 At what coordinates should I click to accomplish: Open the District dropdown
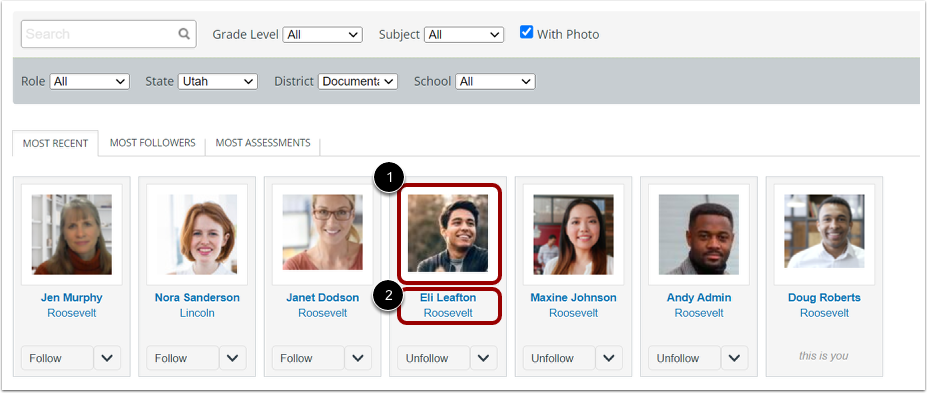point(358,82)
